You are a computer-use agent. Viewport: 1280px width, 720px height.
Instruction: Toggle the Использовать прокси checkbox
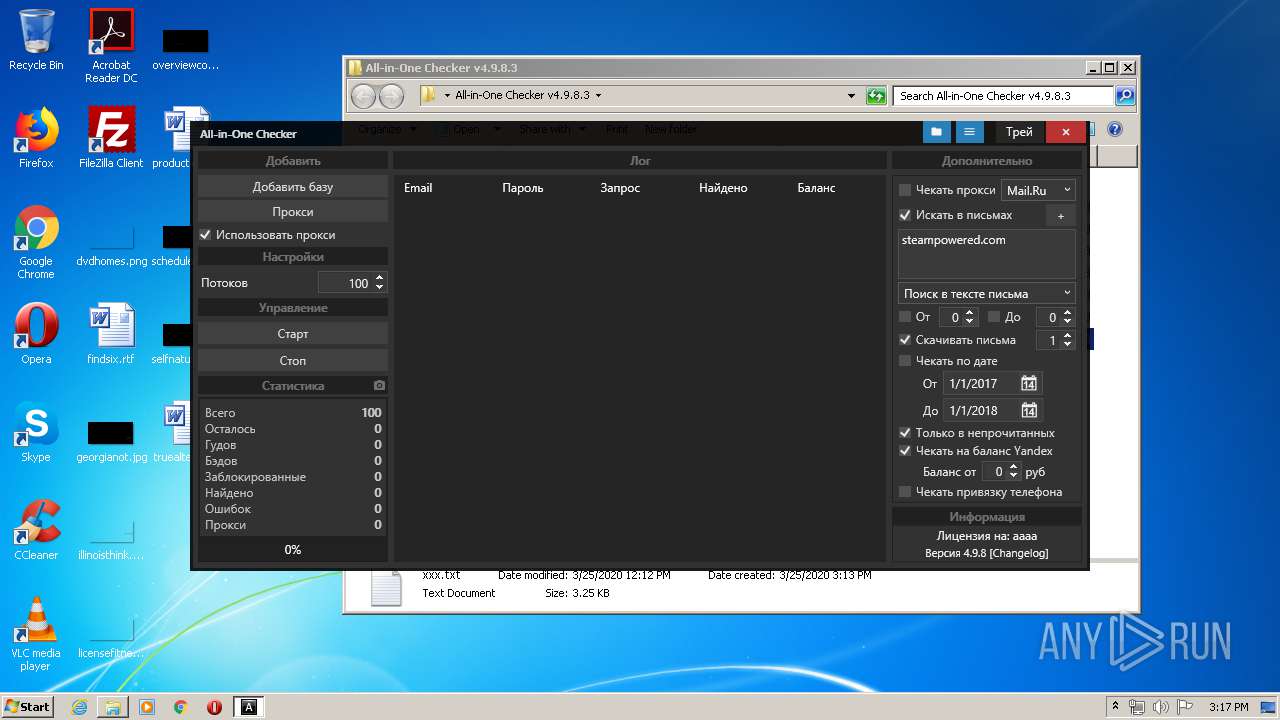coord(205,235)
